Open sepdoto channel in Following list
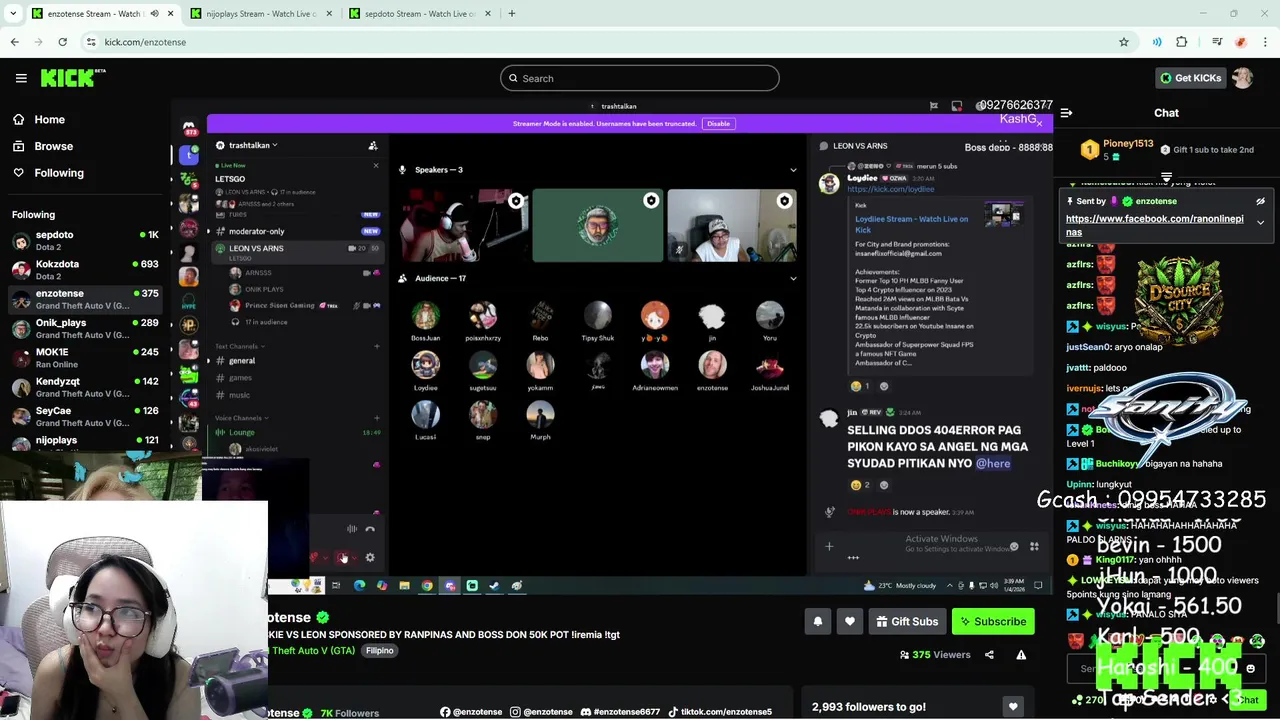This screenshot has height=720, width=1280. point(85,241)
